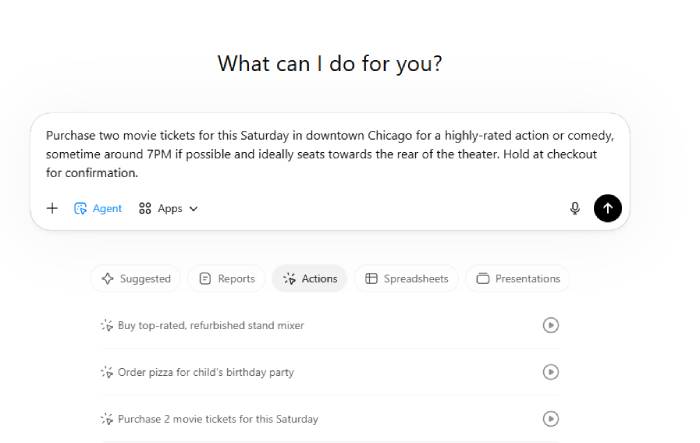Expand the Apps dropdown chevron
Screen dimensions: 700x443
pos(193,209)
